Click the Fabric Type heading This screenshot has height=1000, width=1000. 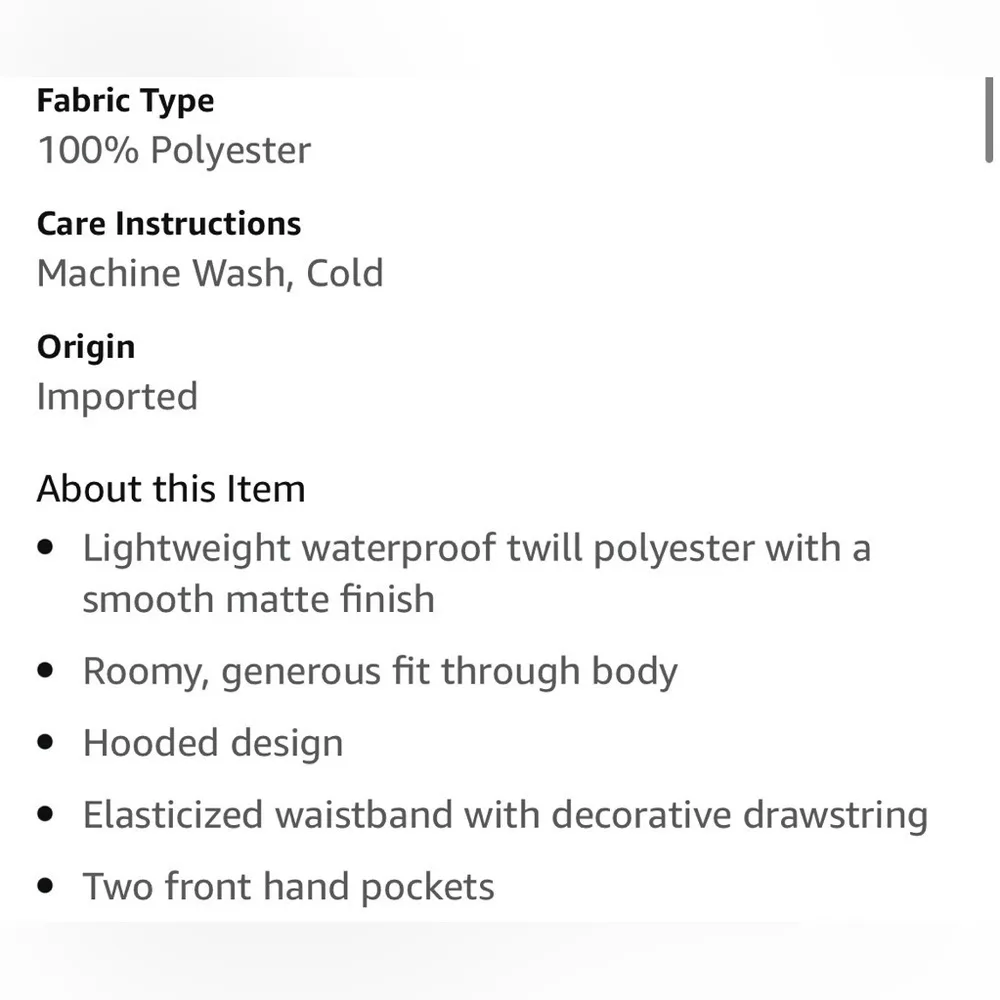pyautogui.click(x=125, y=101)
